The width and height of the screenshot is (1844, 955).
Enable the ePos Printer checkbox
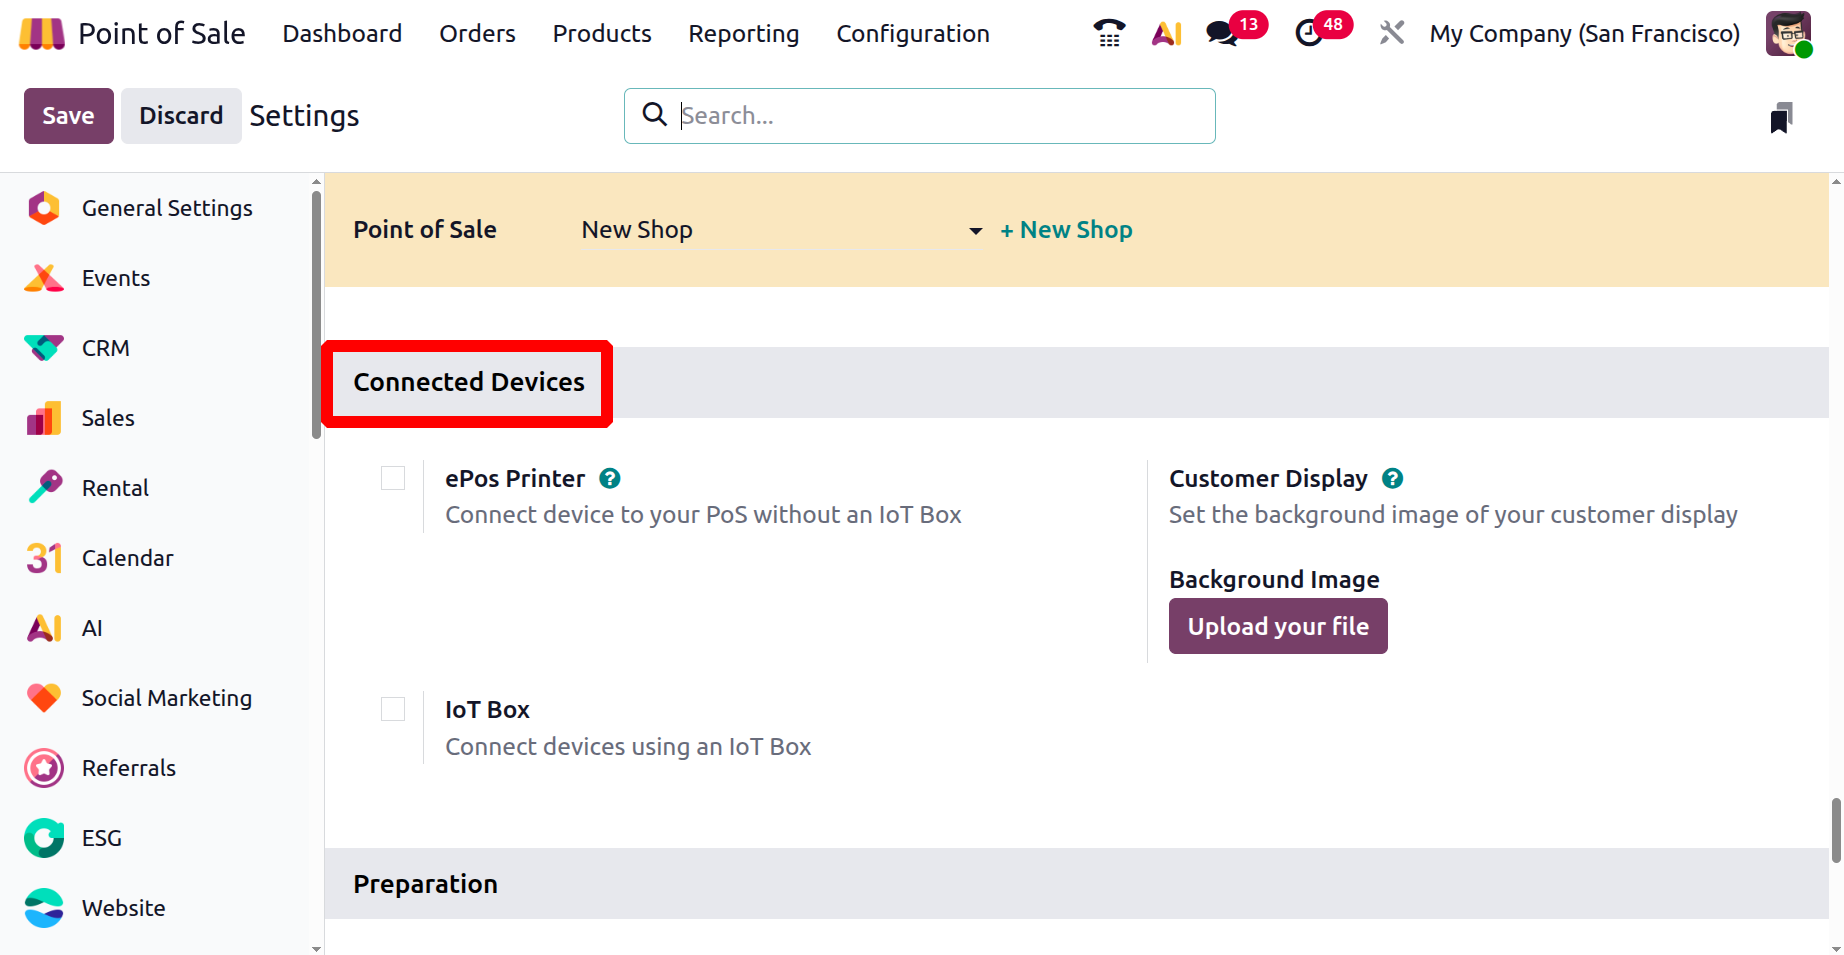(x=393, y=478)
